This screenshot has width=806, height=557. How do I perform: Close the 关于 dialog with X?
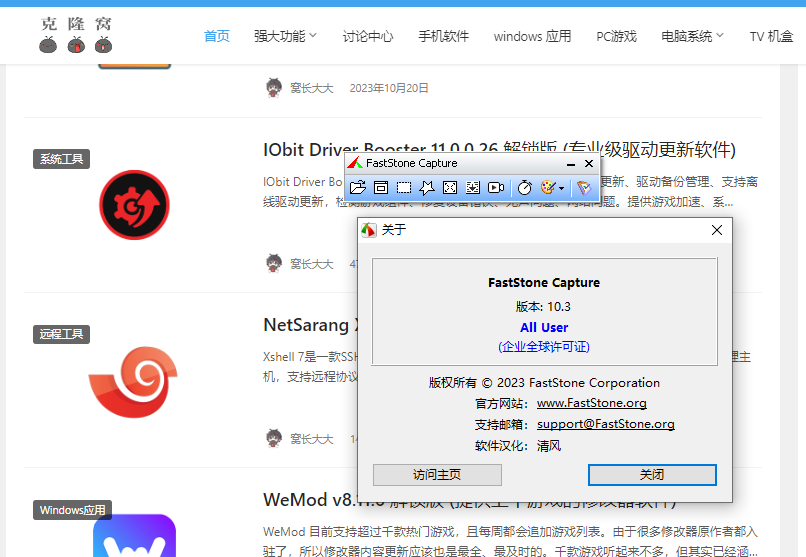[717, 230]
